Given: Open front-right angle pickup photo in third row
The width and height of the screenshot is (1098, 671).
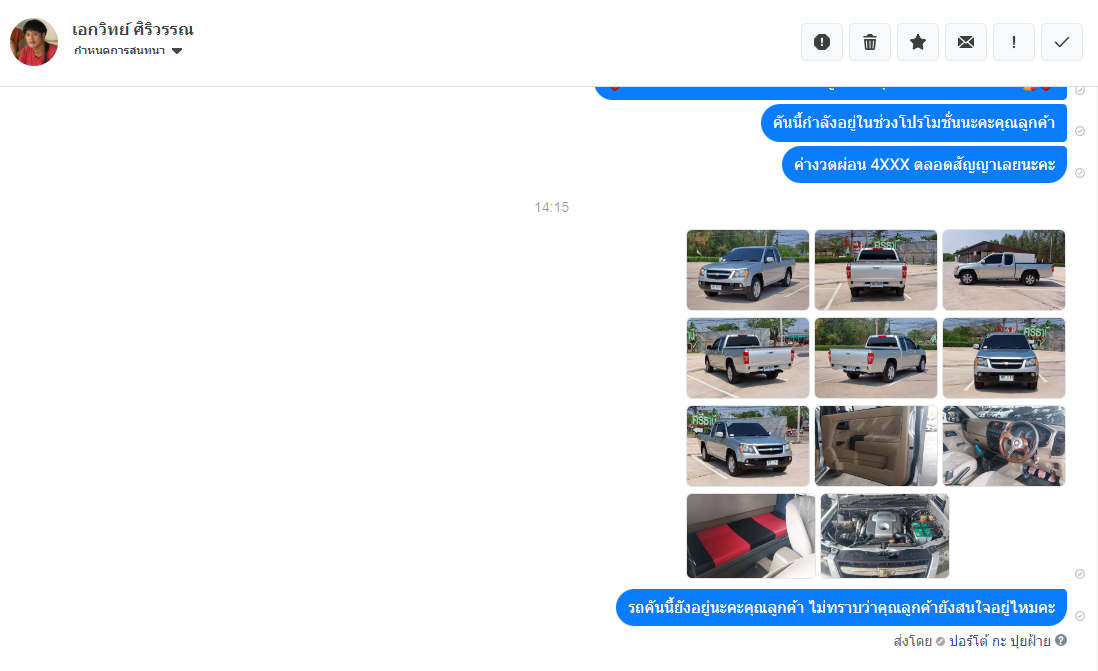Looking at the screenshot, I should click(x=748, y=446).
